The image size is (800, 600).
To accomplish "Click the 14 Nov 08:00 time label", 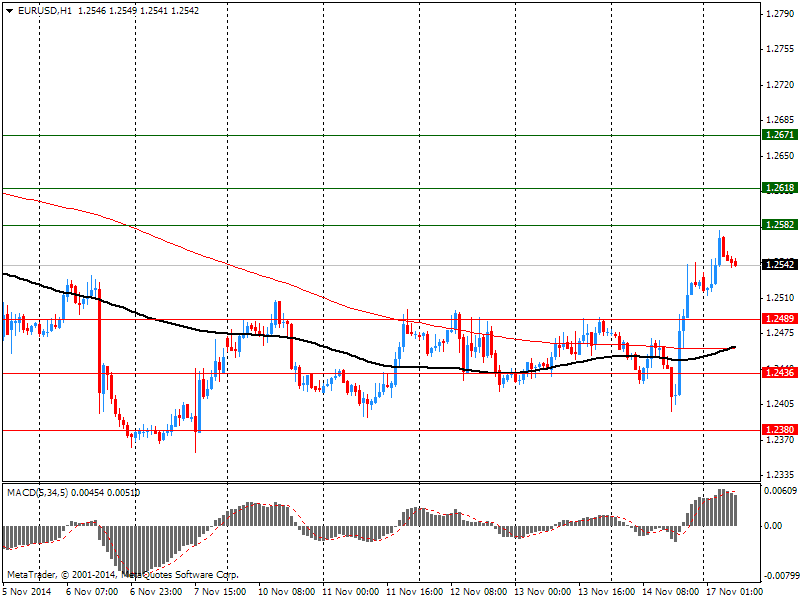I will 671,592.
